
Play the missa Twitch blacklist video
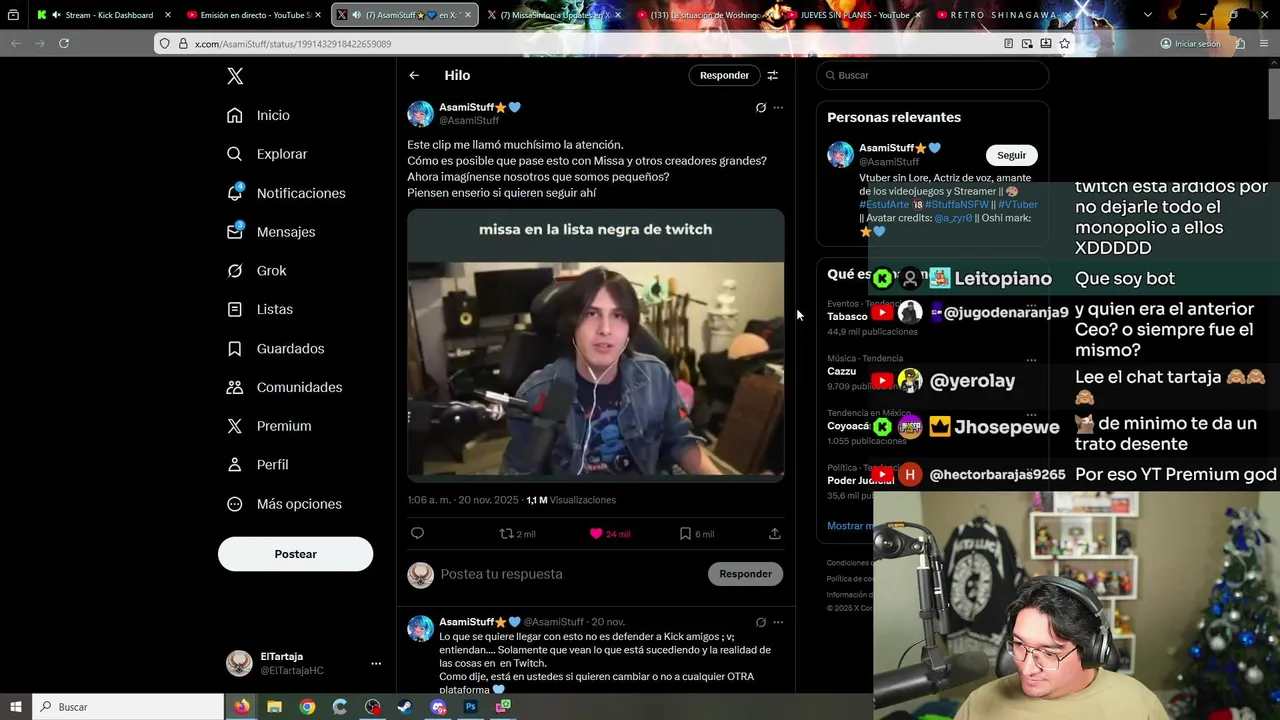click(596, 345)
